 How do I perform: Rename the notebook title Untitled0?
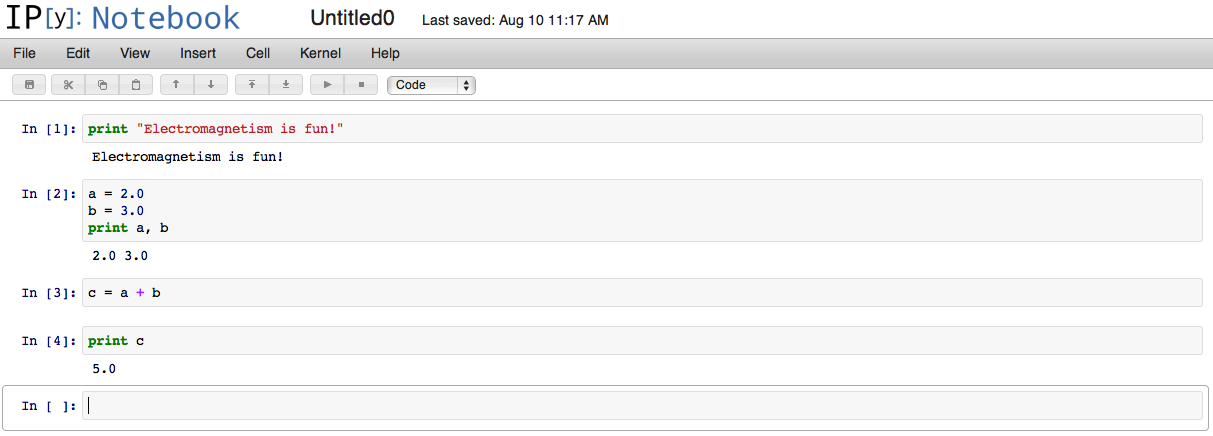pyautogui.click(x=352, y=18)
